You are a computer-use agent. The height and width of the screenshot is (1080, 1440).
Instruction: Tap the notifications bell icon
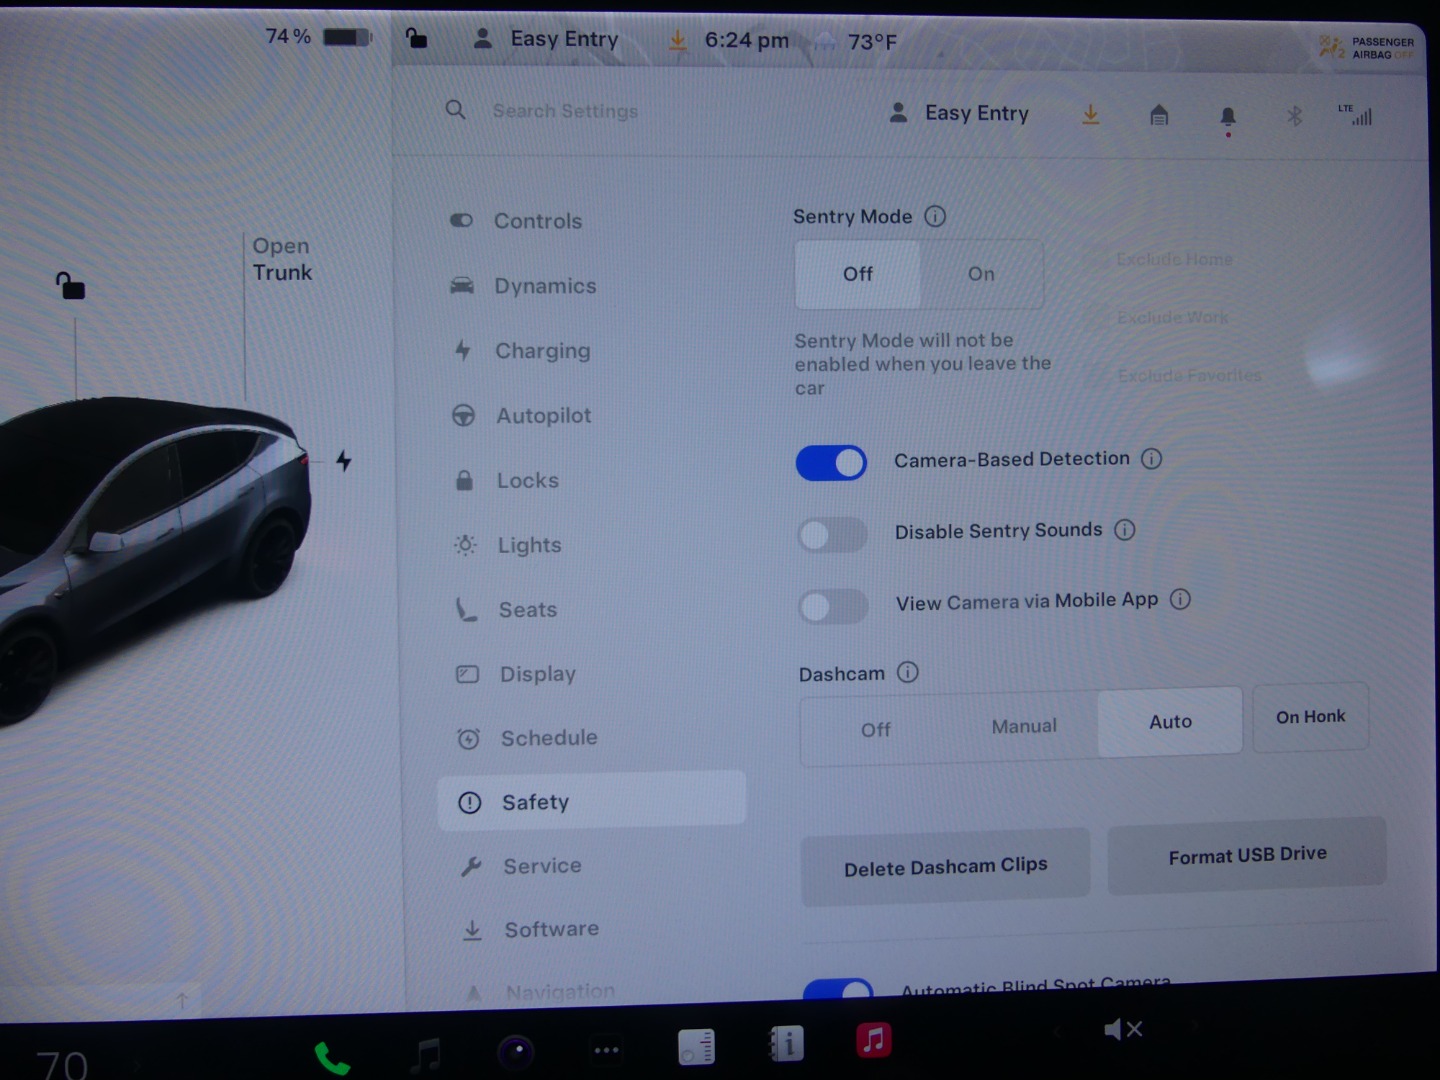point(1228,117)
